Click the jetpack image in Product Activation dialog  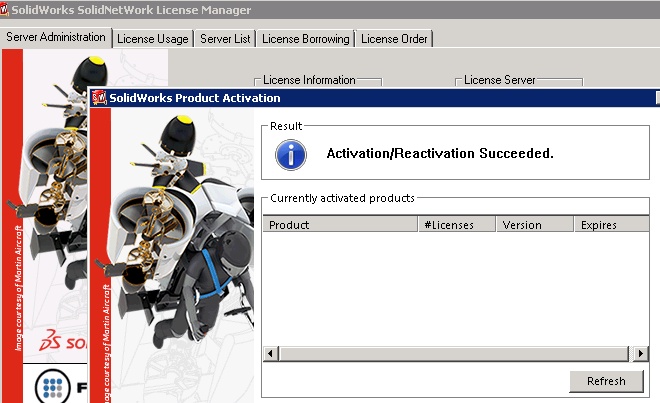(x=172, y=255)
